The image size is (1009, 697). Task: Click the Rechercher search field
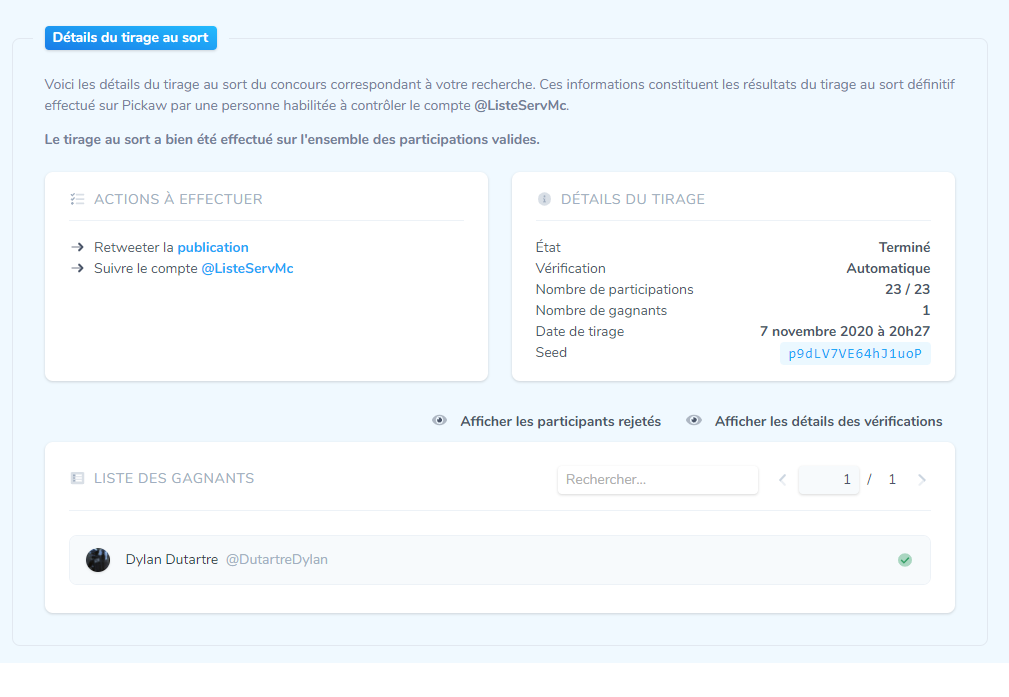(658, 479)
